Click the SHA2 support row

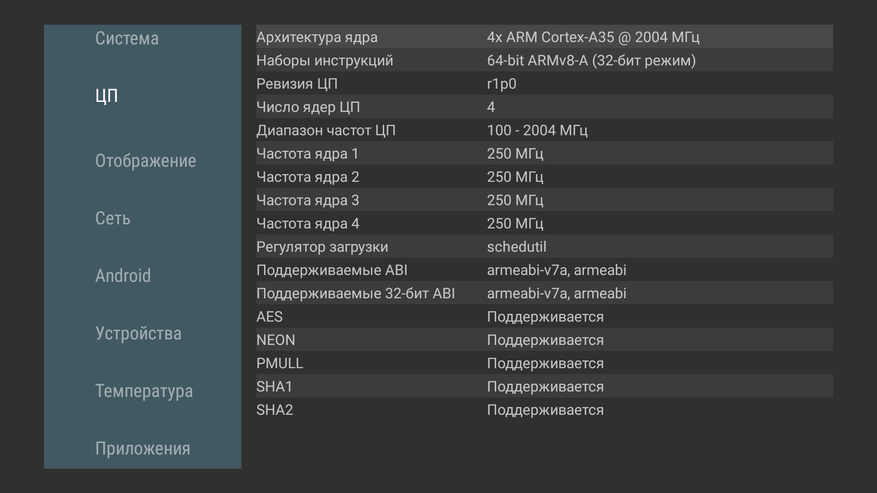[x=544, y=410]
